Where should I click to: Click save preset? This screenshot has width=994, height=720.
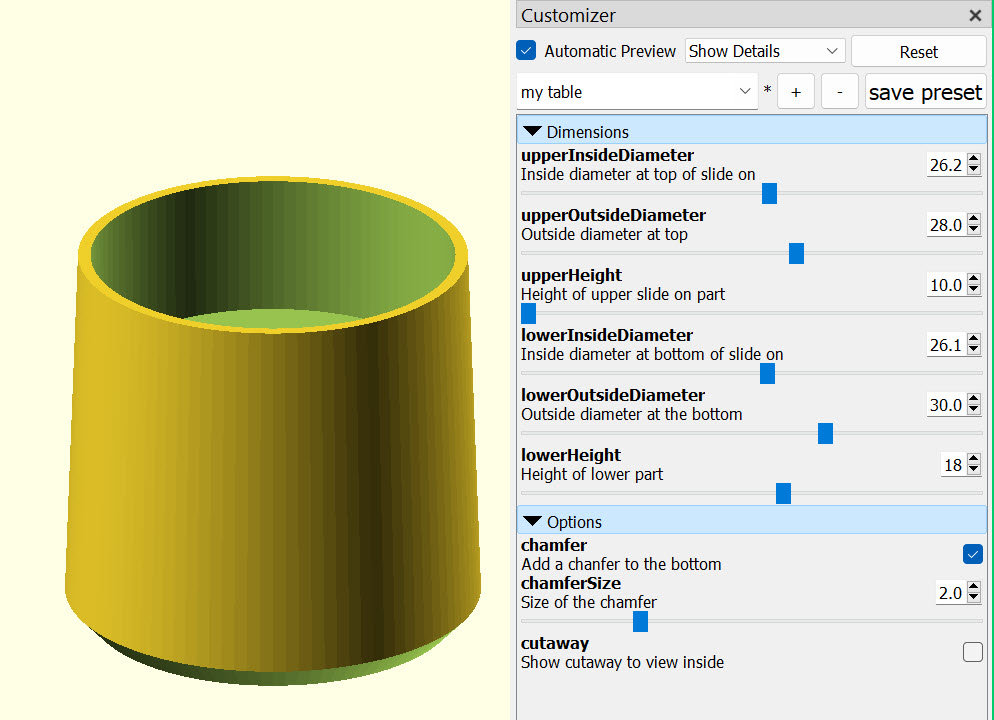coord(925,91)
